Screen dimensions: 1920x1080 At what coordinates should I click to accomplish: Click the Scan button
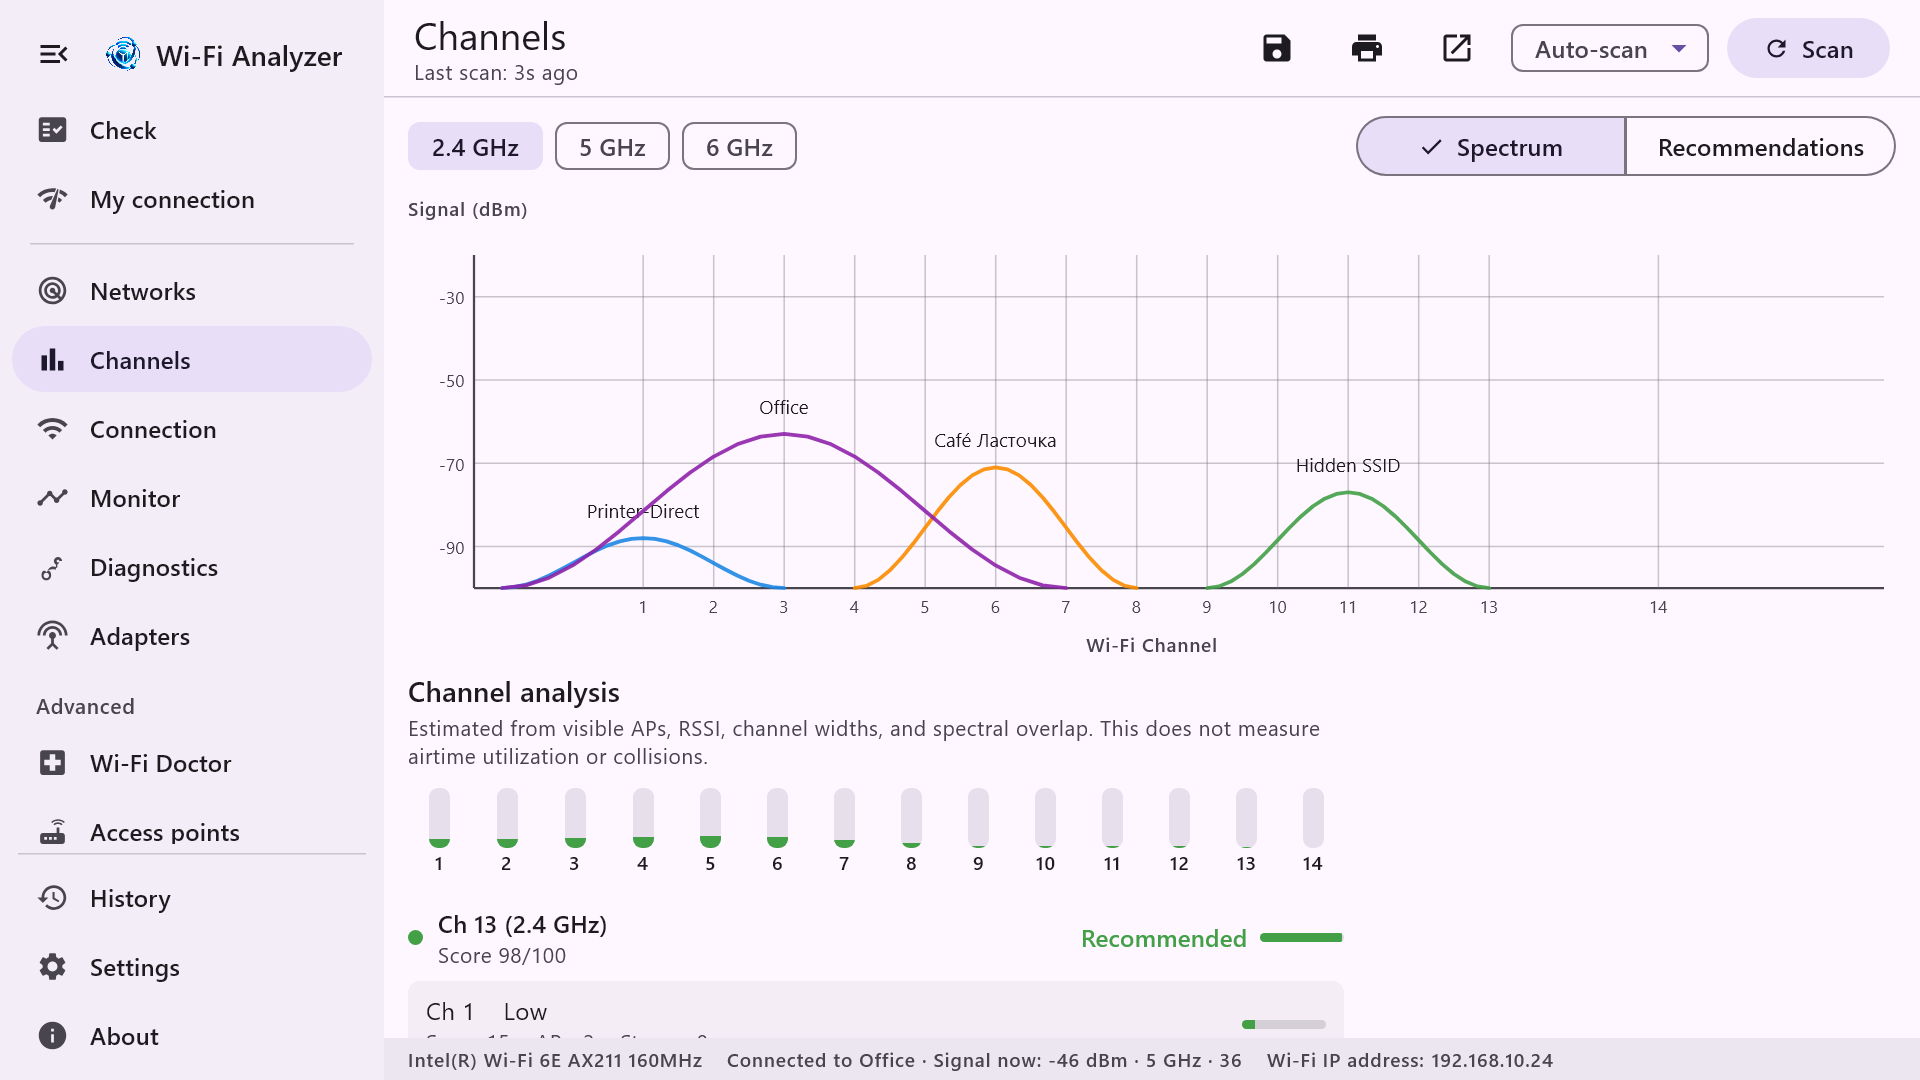[x=1808, y=49]
